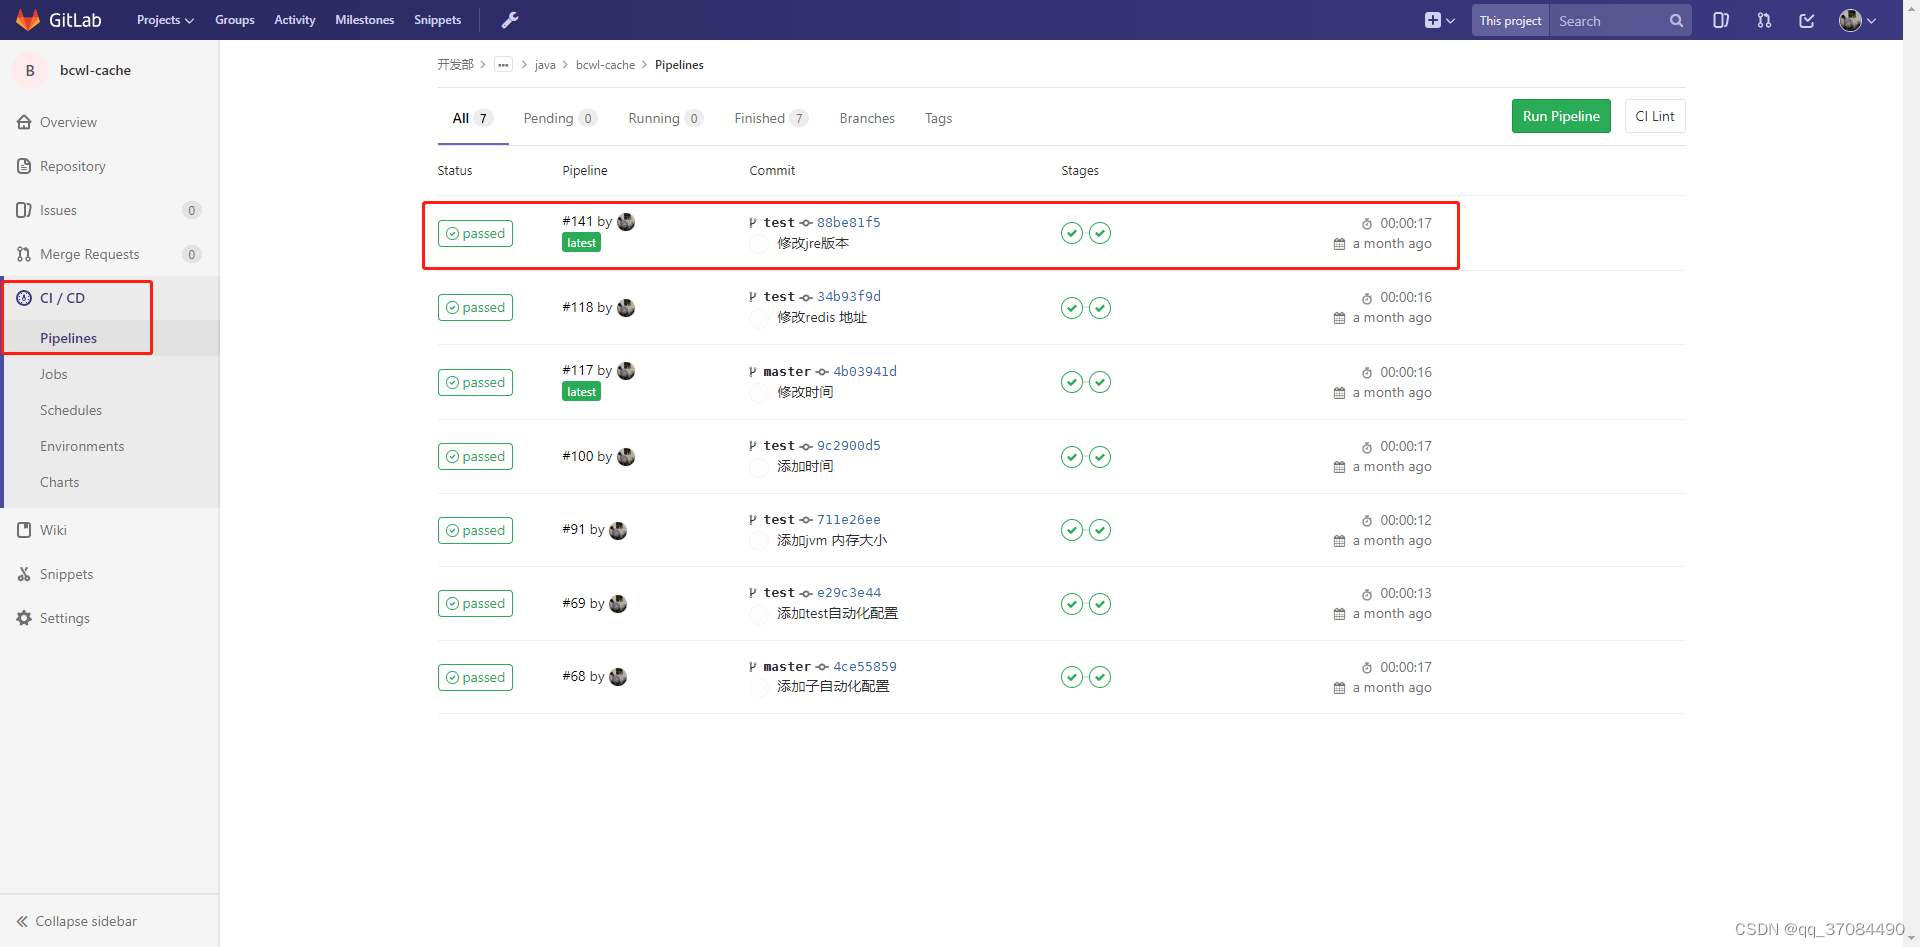Open the Merge Requests sidebar icon
The width and height of the screenshot is (1920, 947).
[23, 254]
